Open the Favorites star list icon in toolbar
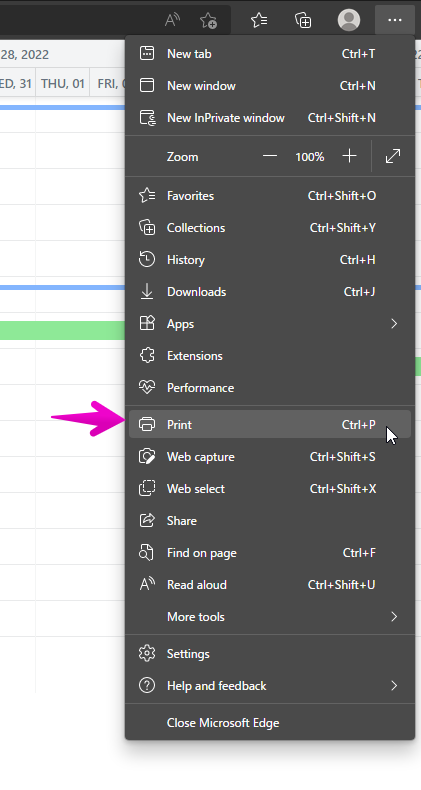 (x=259, y=20)
